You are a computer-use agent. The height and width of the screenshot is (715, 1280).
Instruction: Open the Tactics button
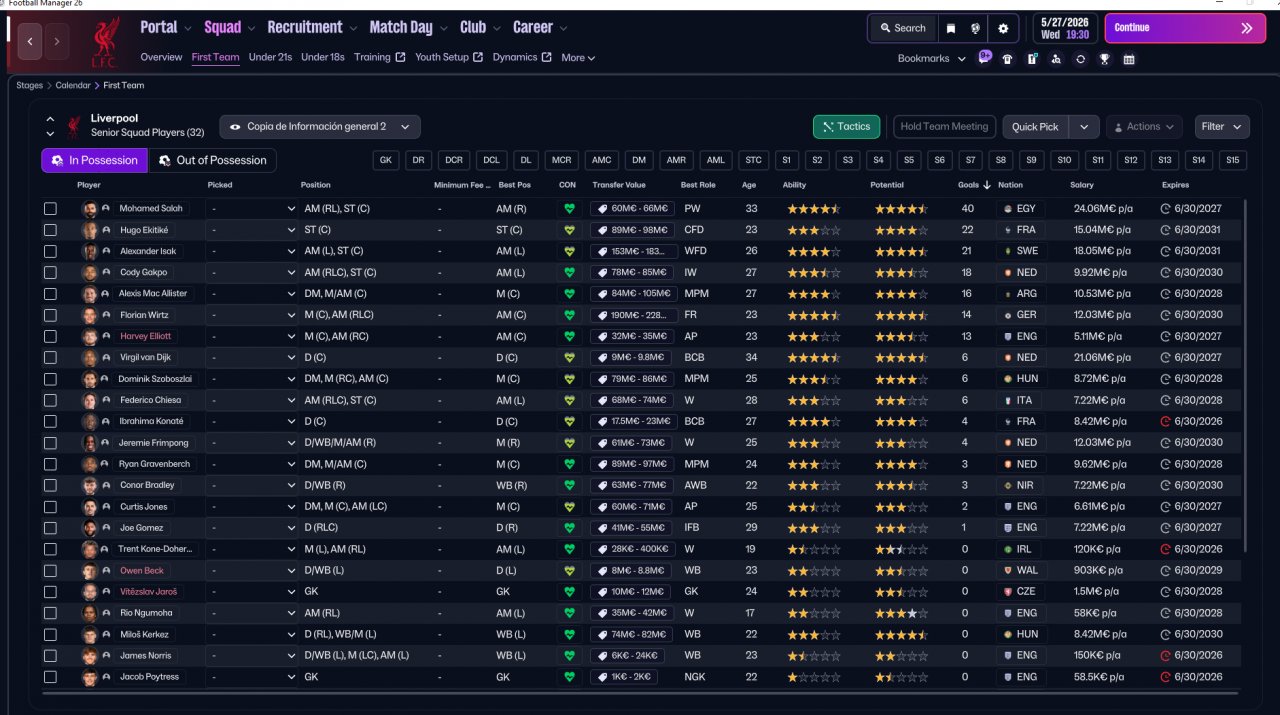847,127
